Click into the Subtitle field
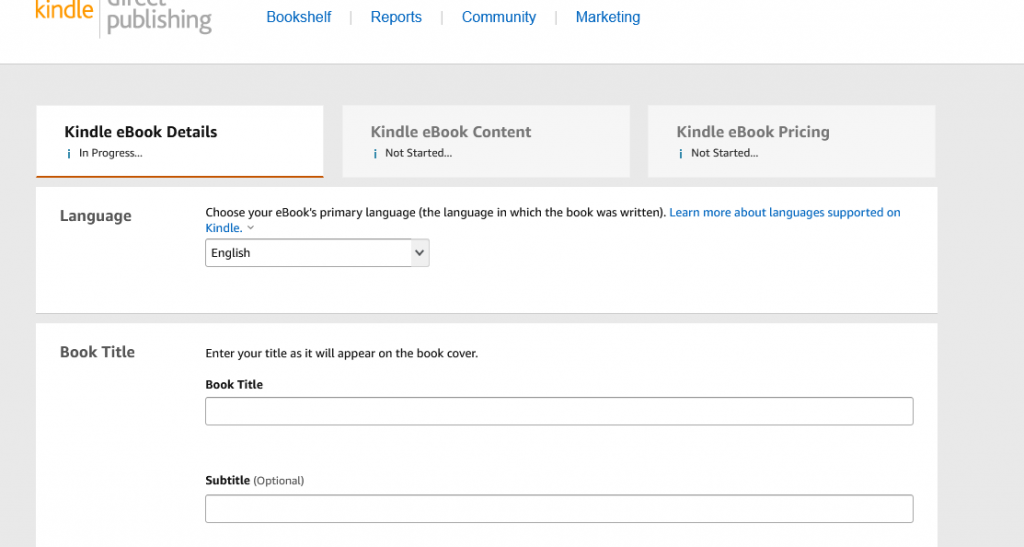 pos(559,508)
